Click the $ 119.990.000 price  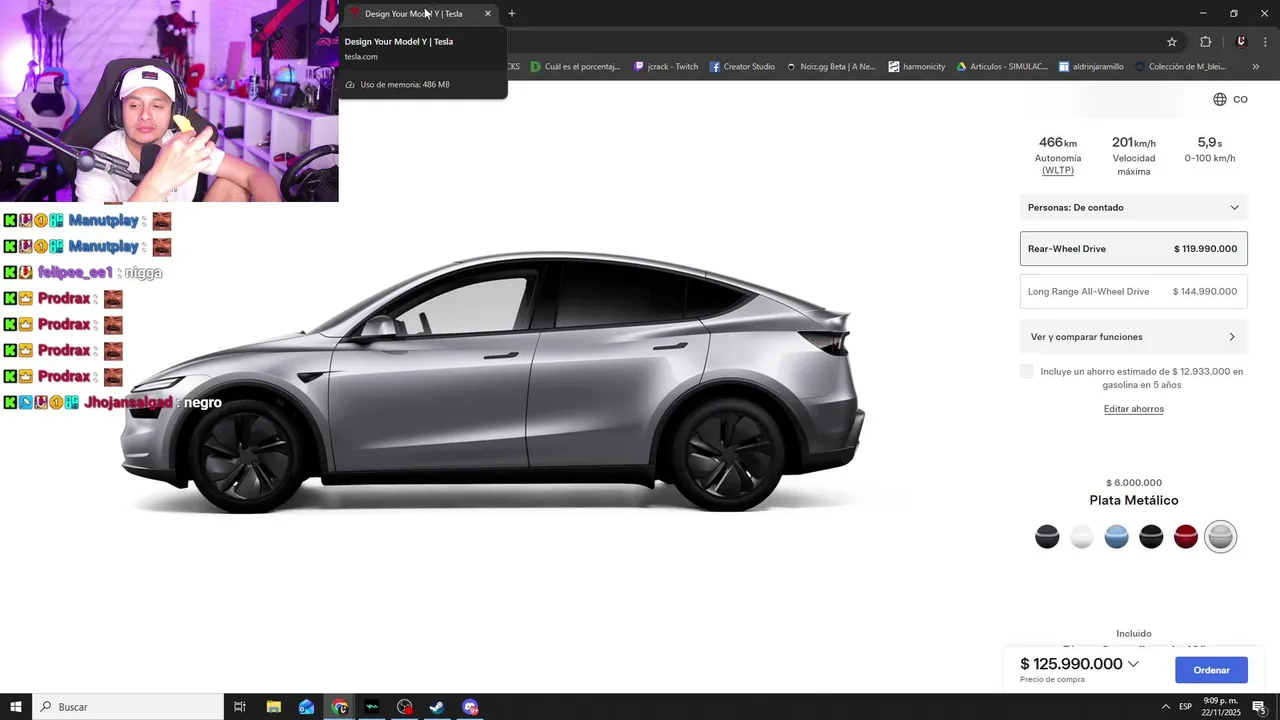click(1205, 249)
